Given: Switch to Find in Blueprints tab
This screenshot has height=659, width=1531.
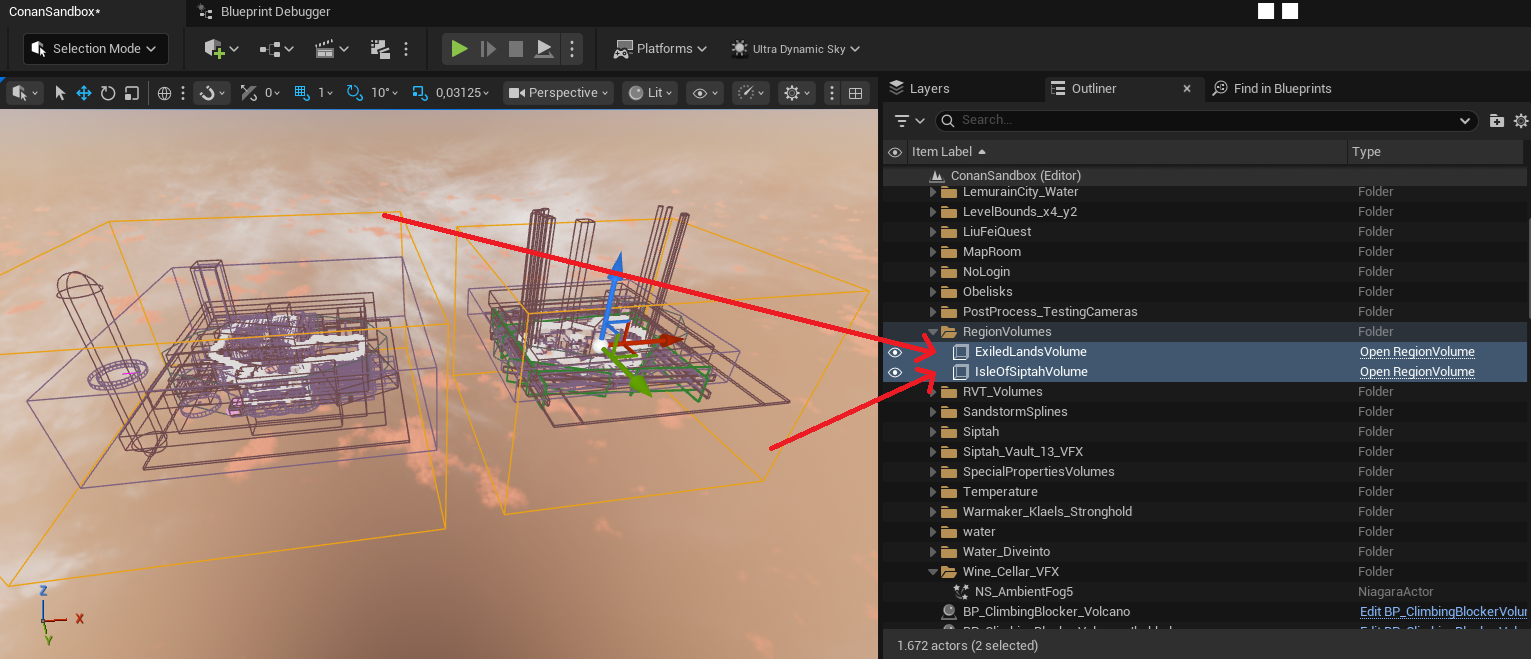Looking at the screenshot, I should (x=1272, y=88).
